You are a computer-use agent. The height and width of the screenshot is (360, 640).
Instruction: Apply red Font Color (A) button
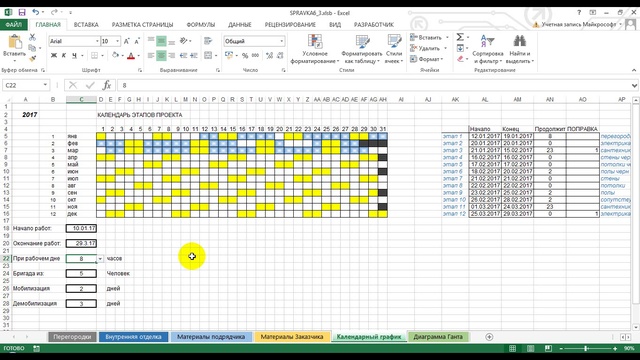point(131,56)
